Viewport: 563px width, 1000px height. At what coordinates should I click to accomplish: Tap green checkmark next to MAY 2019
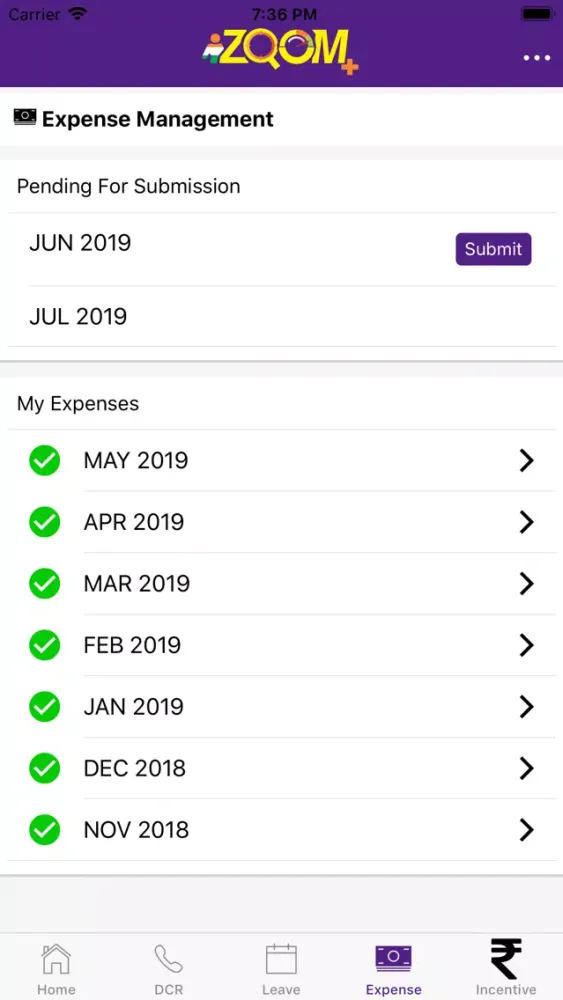coord(45,460)
